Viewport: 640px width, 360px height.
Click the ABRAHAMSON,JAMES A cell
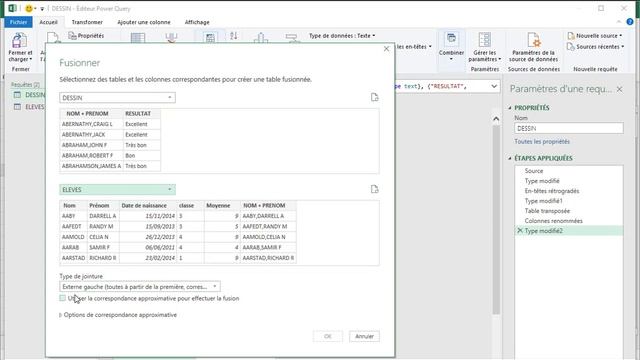point(91,166)
